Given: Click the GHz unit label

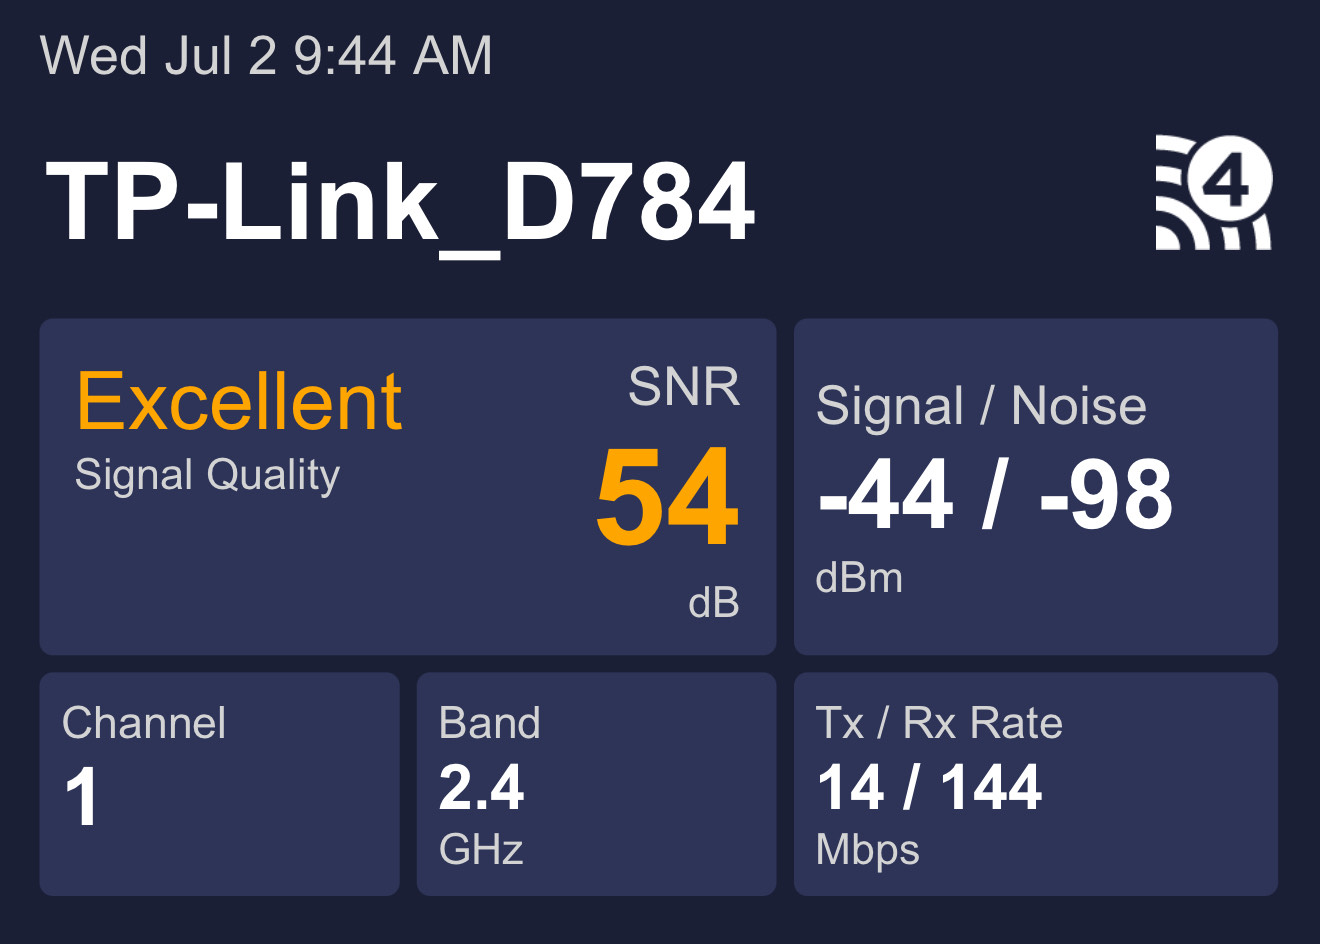Looking at the screenshot, I should [481, 849].
